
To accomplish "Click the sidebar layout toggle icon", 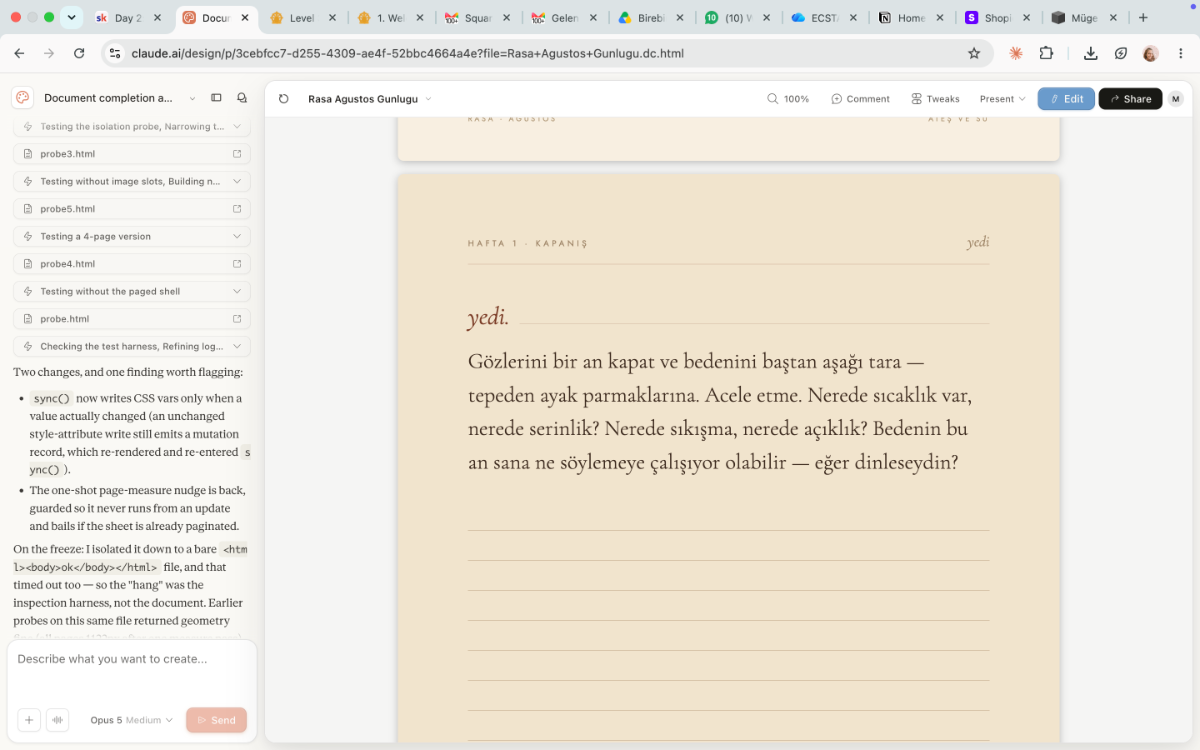I will pos(216,98).
